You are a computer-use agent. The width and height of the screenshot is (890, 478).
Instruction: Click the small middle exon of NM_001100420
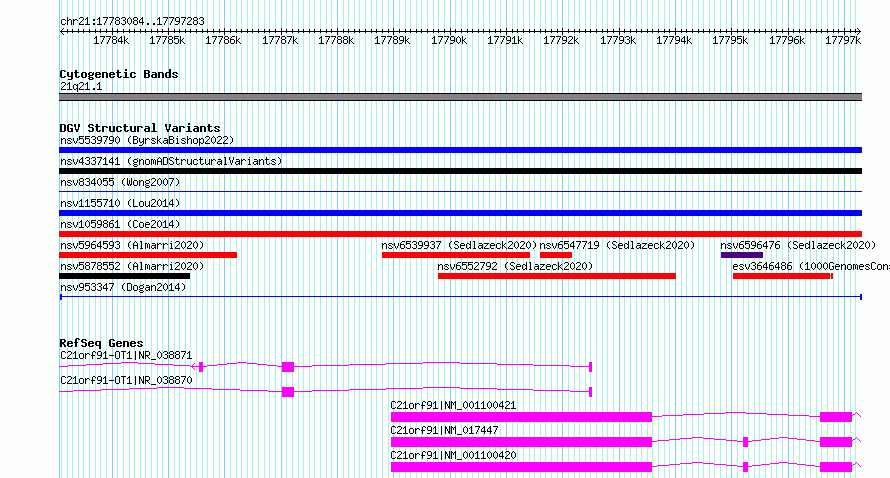[x=745, y=467]
